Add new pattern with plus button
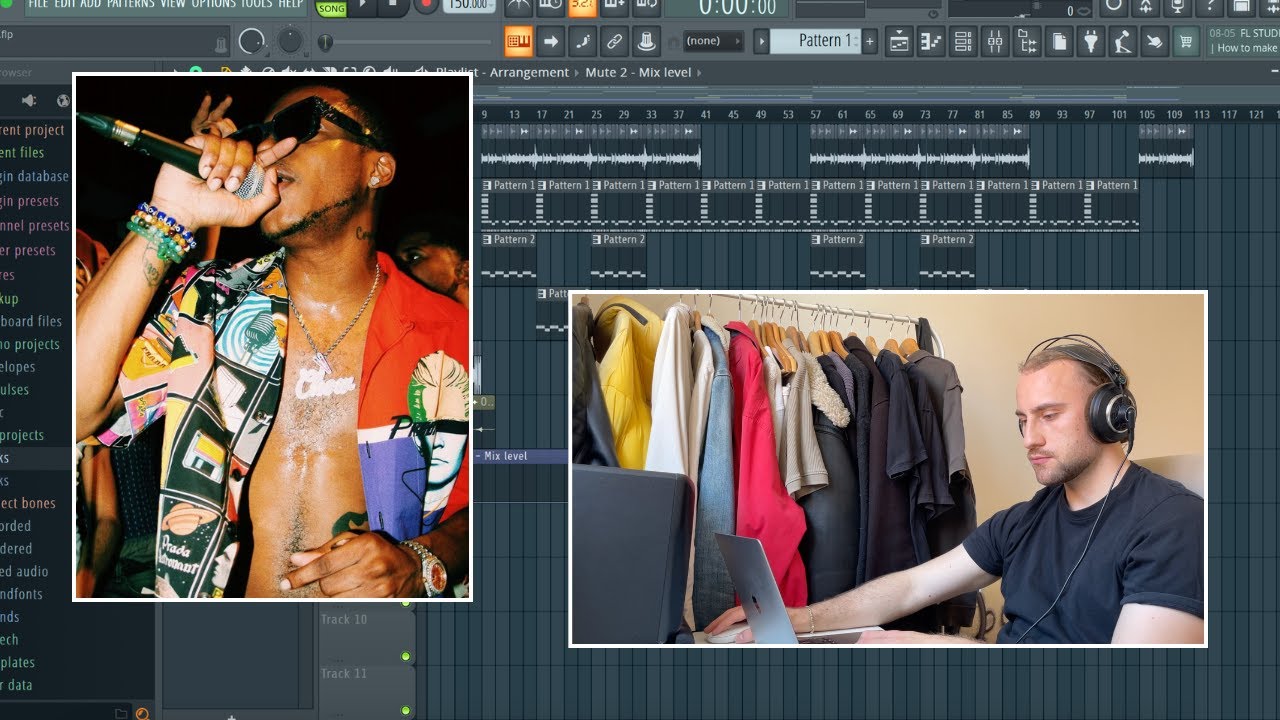This screenshot has height=720, width=1280. (870, 41)
